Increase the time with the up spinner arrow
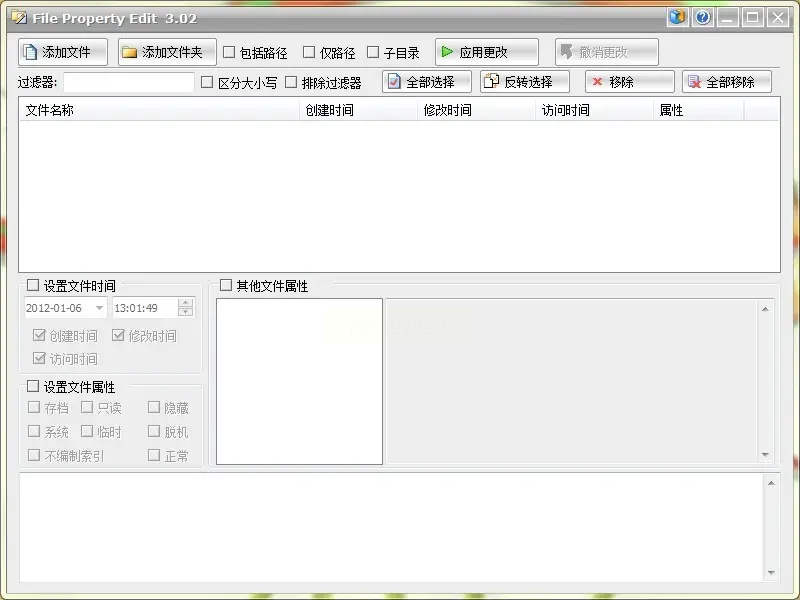Screen dimensions: 800x600 [186, 303]
